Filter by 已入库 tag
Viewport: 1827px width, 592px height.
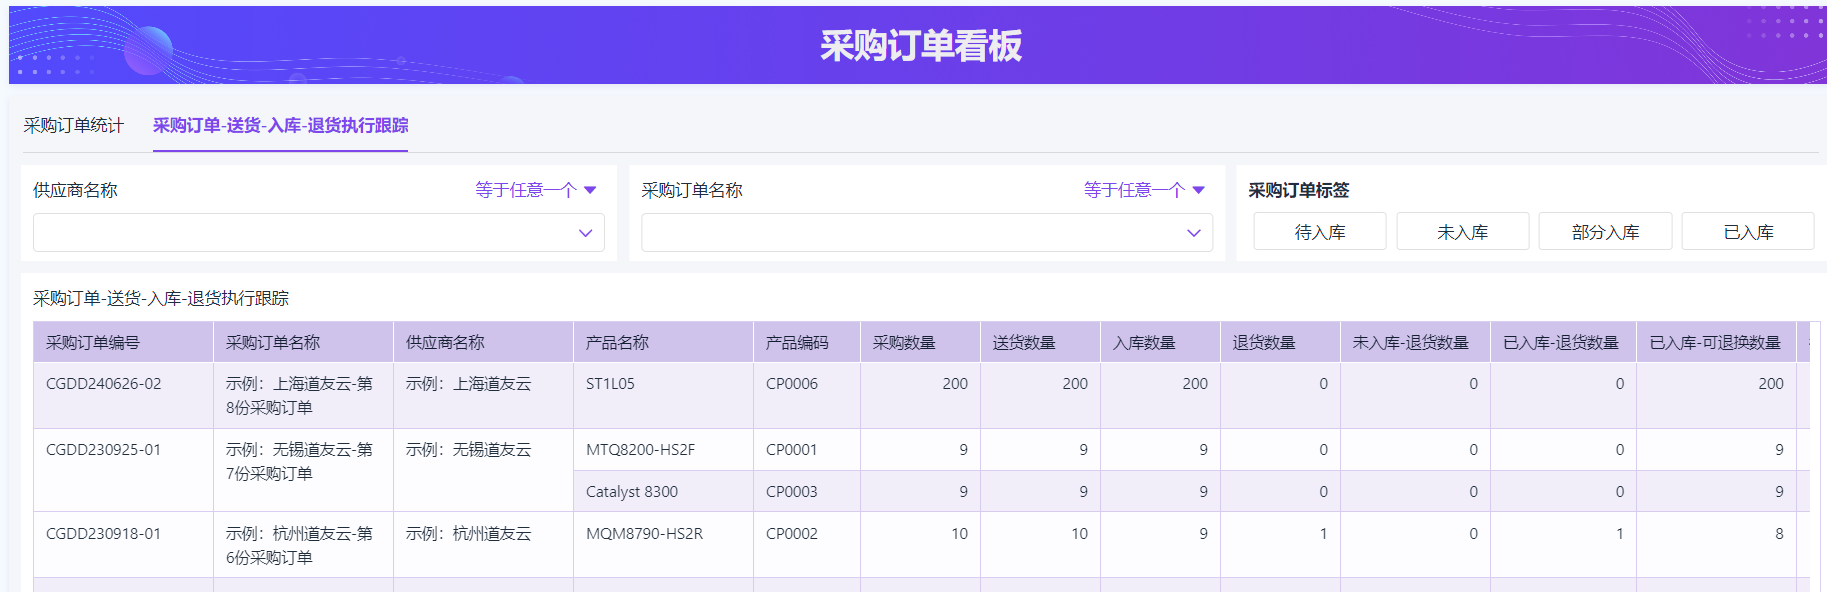[1748, 232]
